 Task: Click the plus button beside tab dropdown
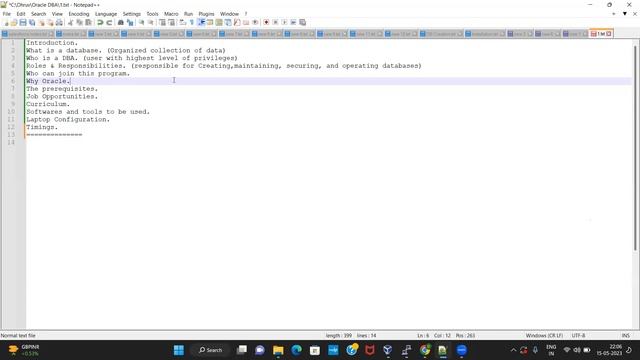pyautogui.click(x=613, y=14)
